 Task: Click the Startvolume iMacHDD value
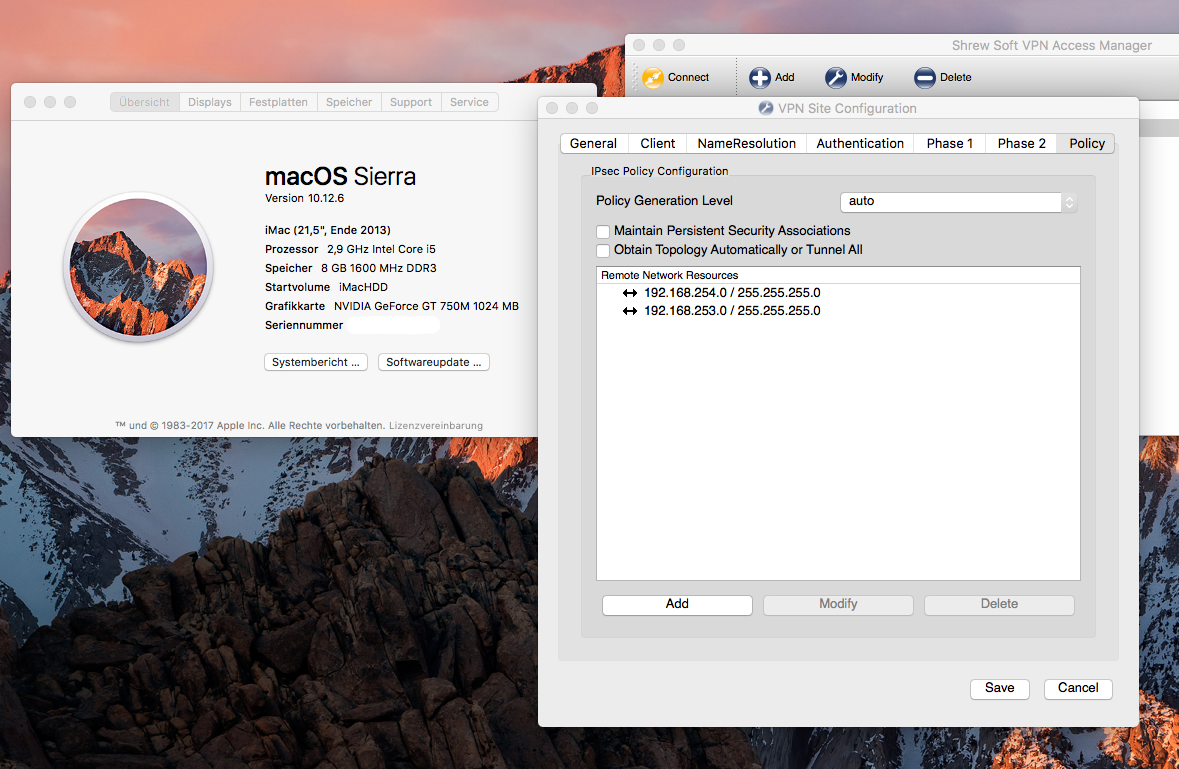click(363, 287)
